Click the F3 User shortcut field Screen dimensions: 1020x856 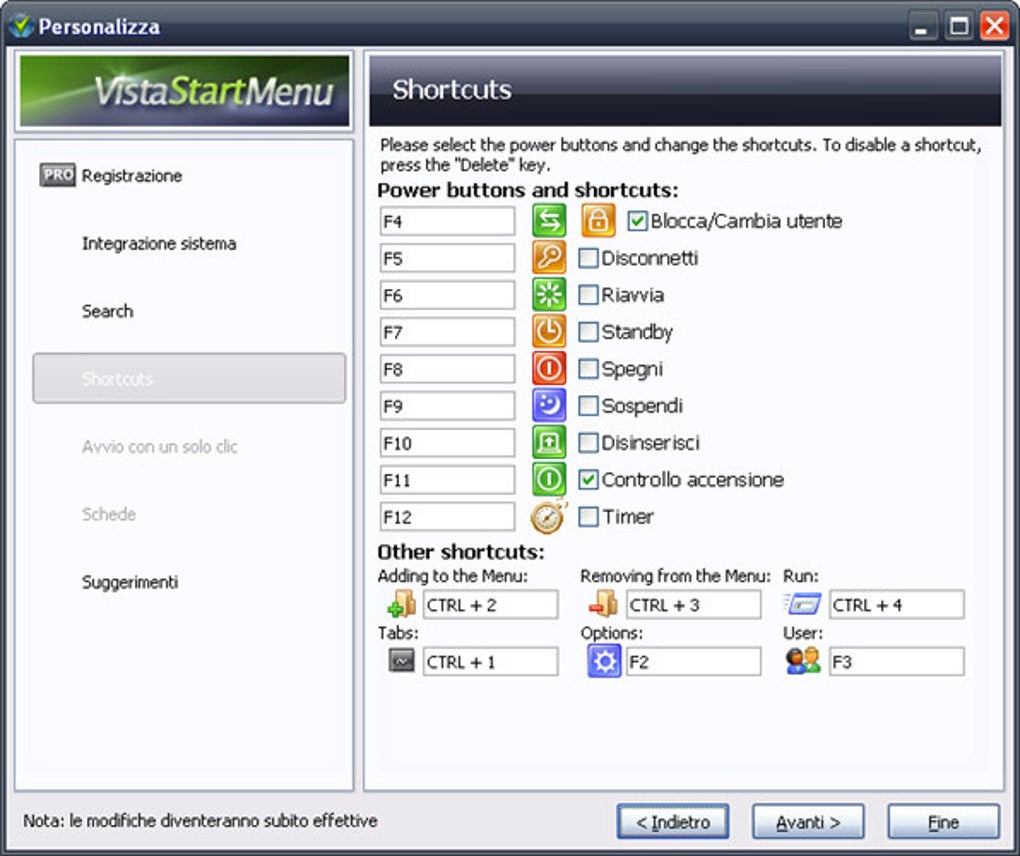896,662
